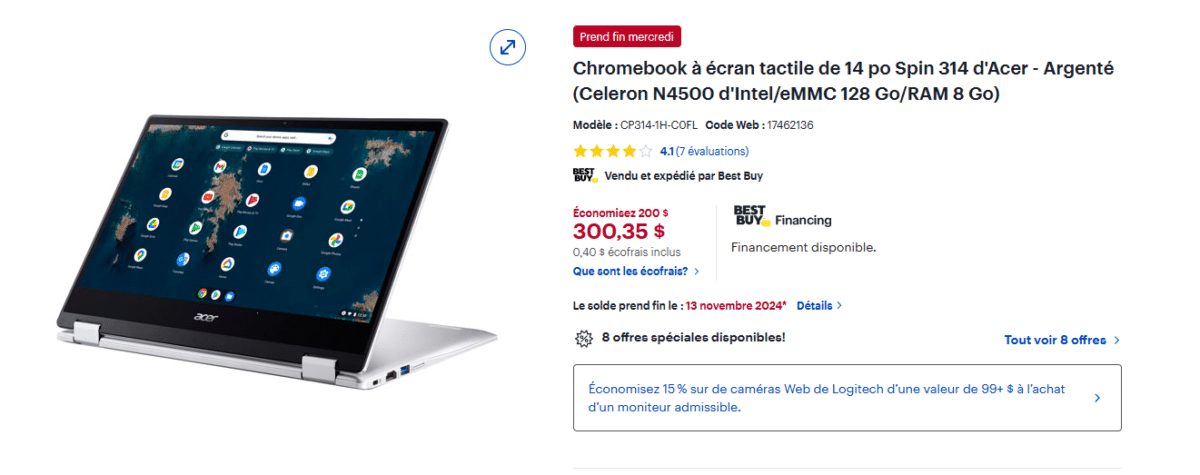This screenshot has height=475, width=1200.
Task: Open the Que sont les écofrais link
Action: coord(630,271)
